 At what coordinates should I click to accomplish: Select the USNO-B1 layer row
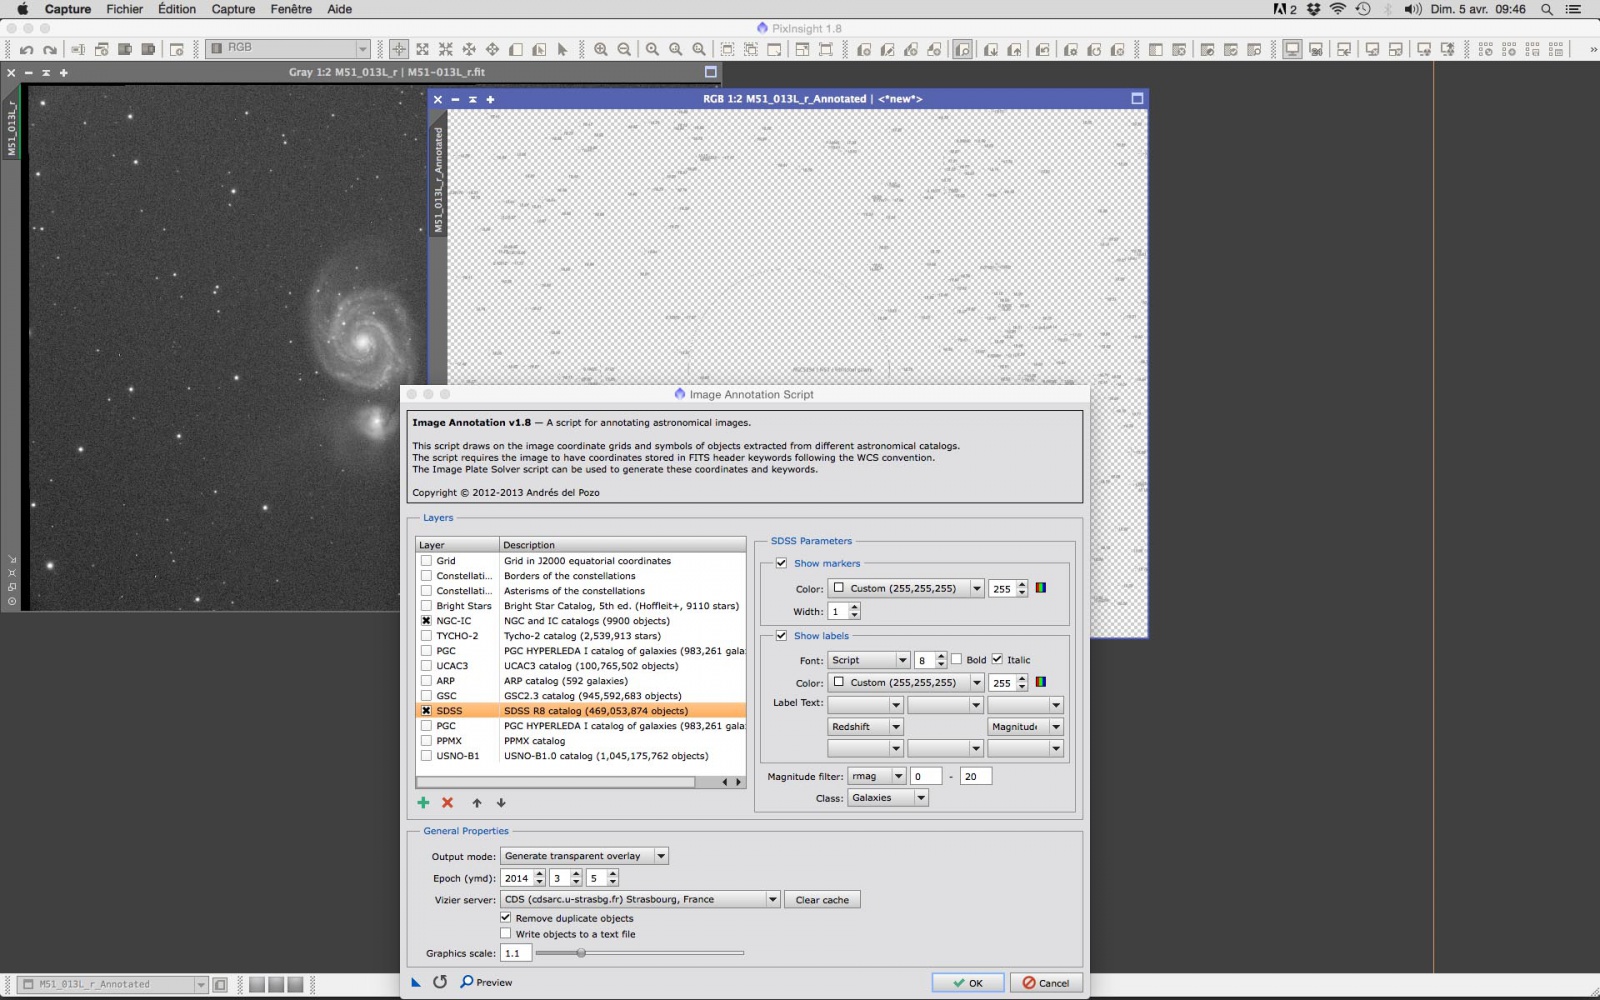coord(581,755)
